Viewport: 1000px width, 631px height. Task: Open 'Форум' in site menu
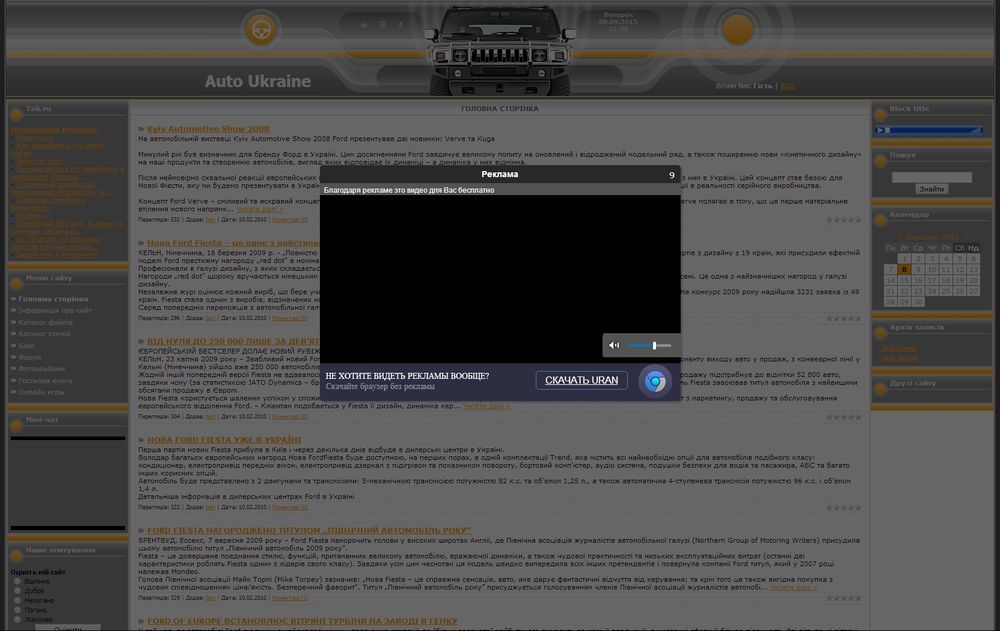pos(30,357)
